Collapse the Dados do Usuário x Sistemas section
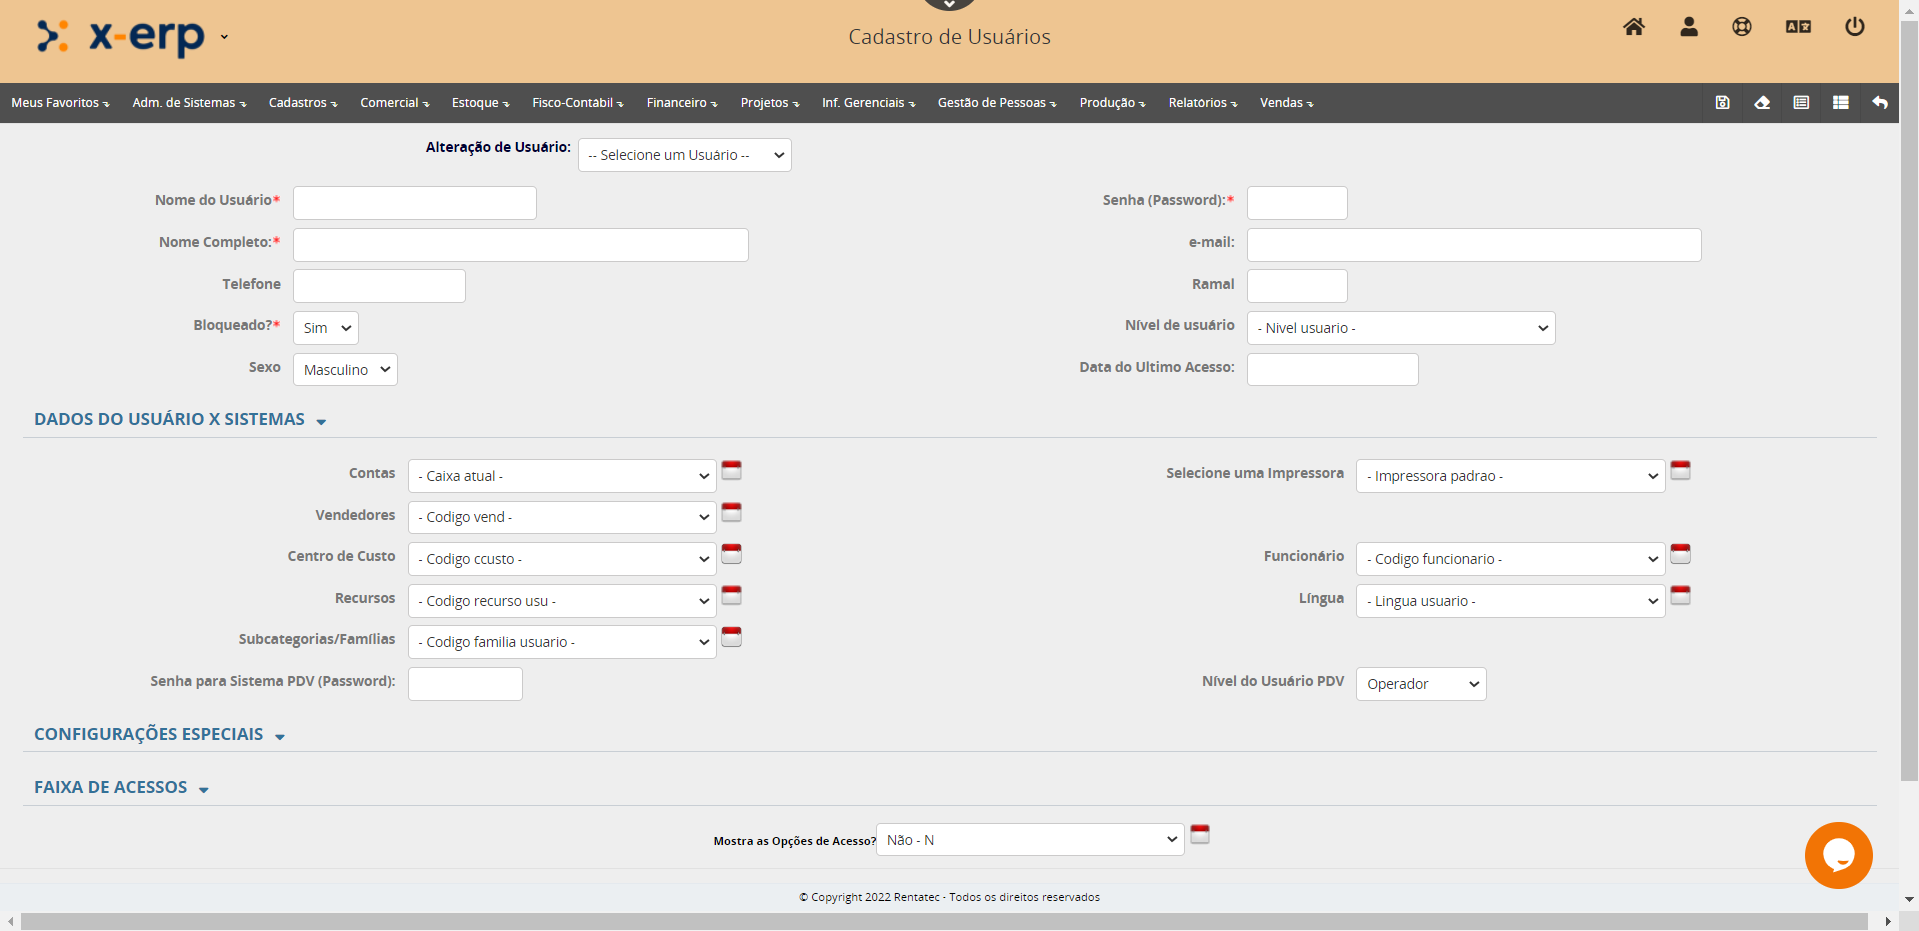Viewport: 1919px width, 931px height. click(180, 420)
